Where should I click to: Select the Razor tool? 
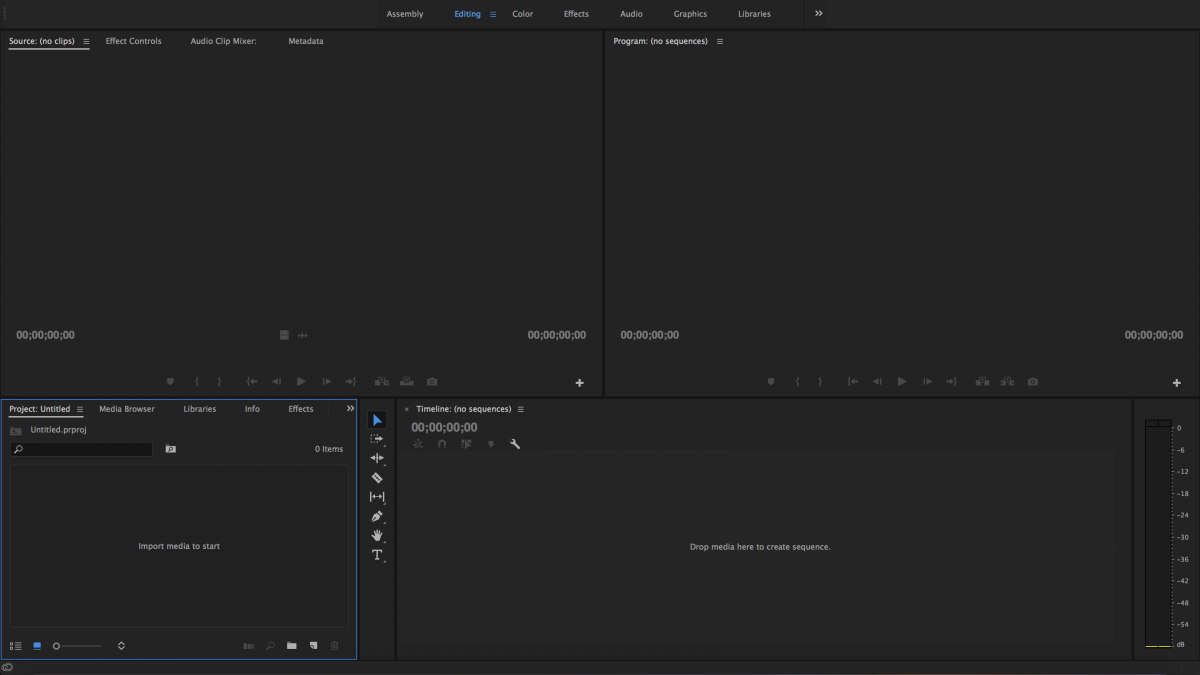pyautogui.click(x=377, y=478)
